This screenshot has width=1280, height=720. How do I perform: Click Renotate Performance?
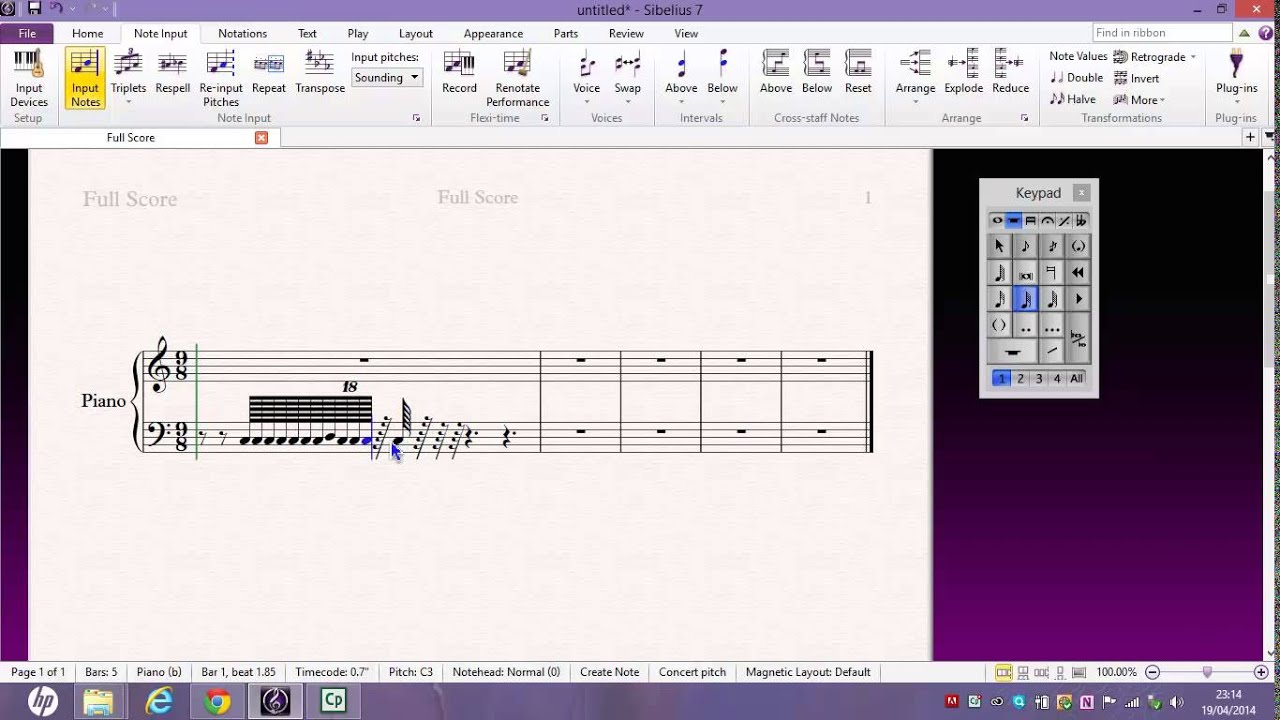pyautogui.click(x=517, y=79)
